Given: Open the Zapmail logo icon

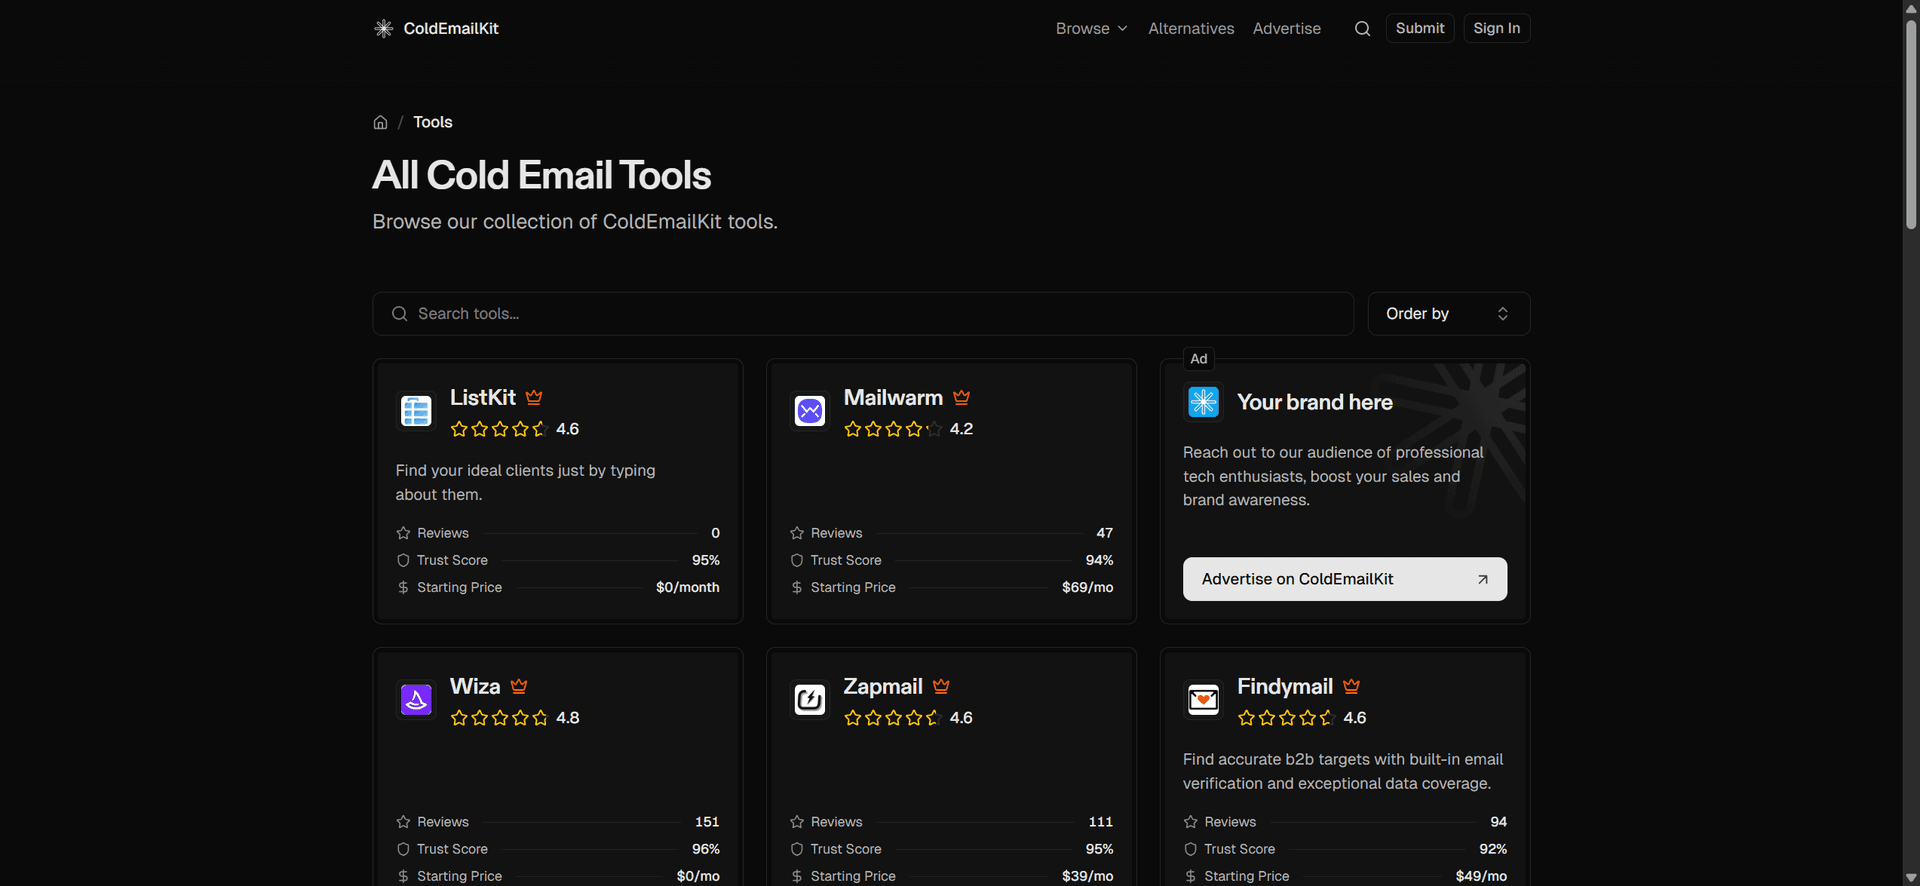Looking at the screenshot, I should [809, 700].
